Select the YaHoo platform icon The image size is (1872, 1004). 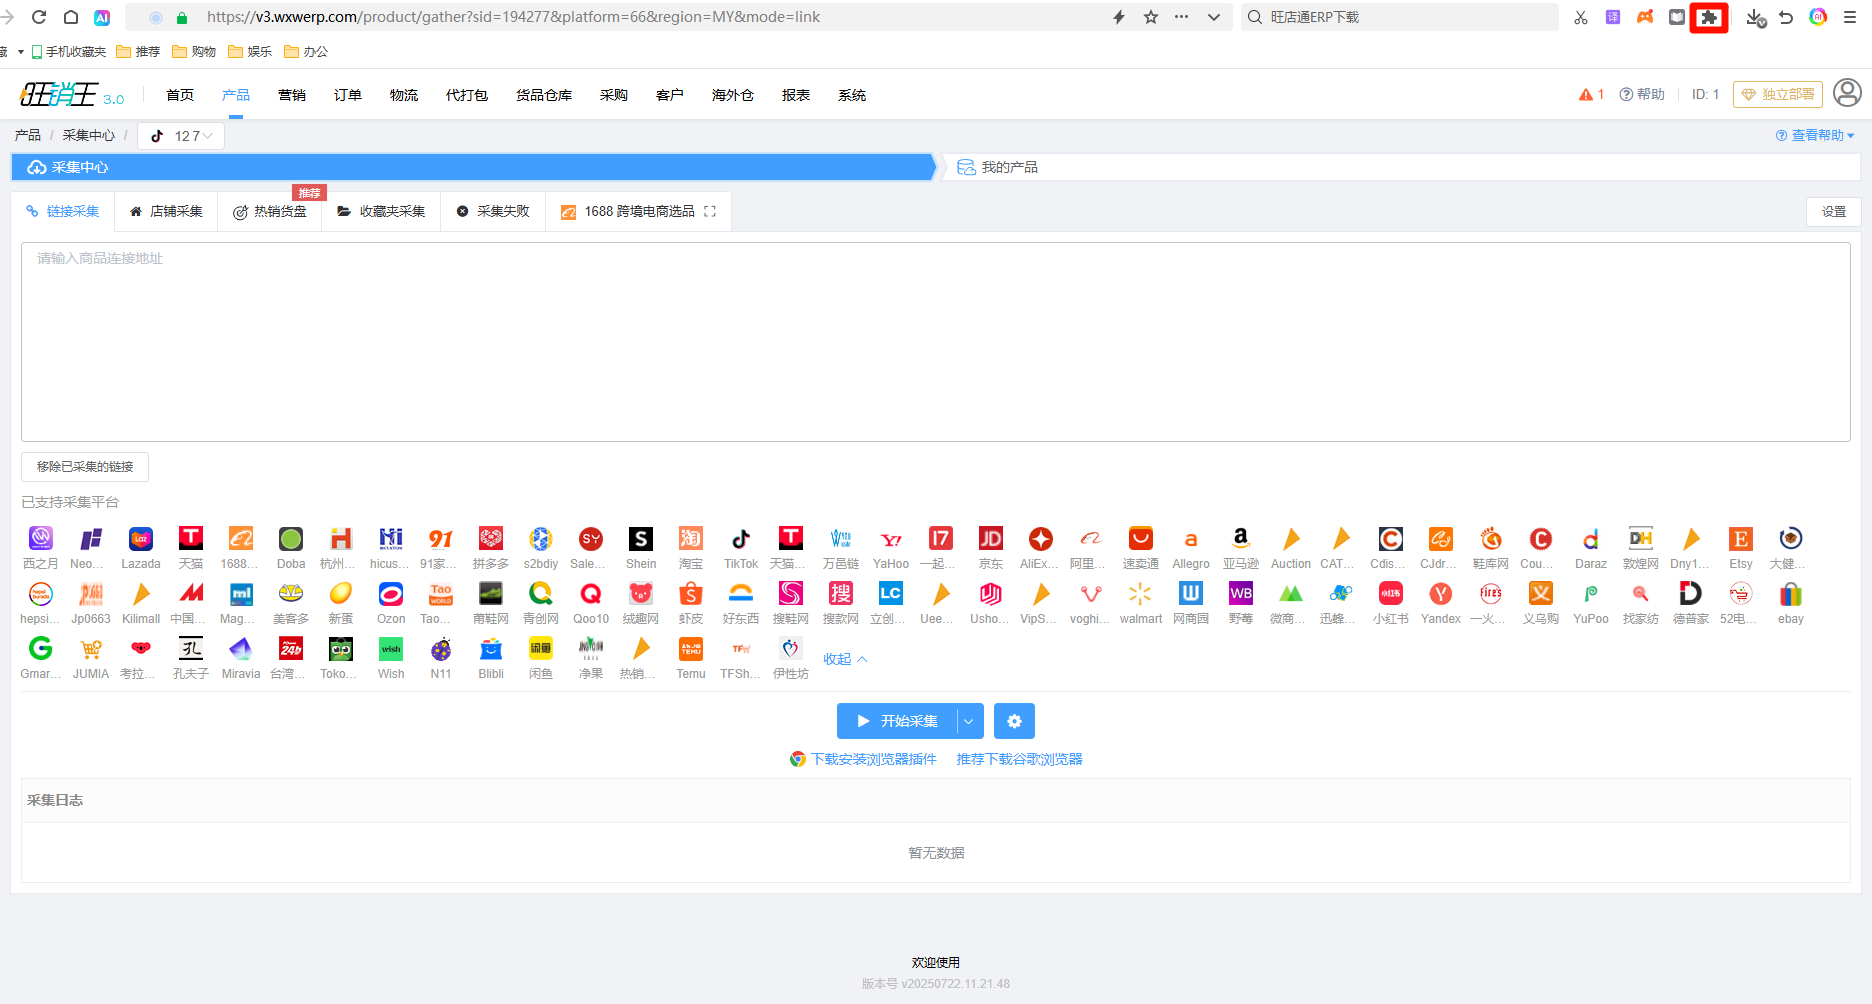point(891,539)
